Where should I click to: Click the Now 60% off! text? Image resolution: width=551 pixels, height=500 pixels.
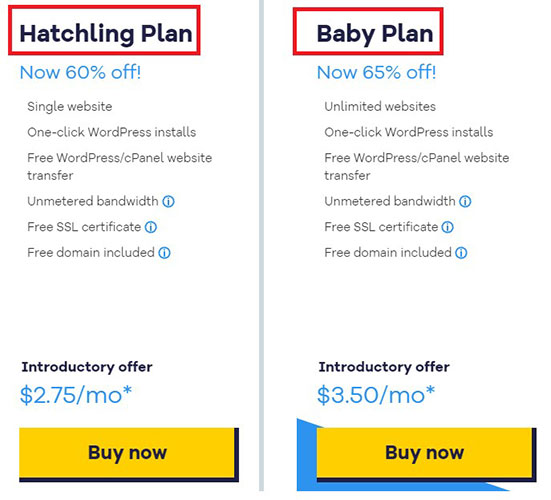(80, 72)
